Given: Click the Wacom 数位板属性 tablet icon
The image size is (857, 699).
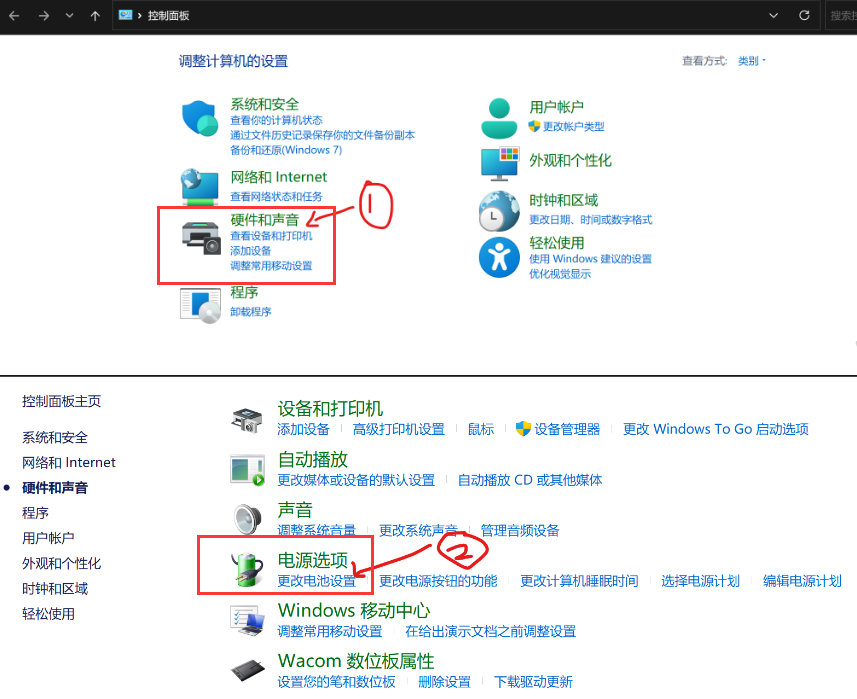Looking at the screenshot, I should [247, 668].
